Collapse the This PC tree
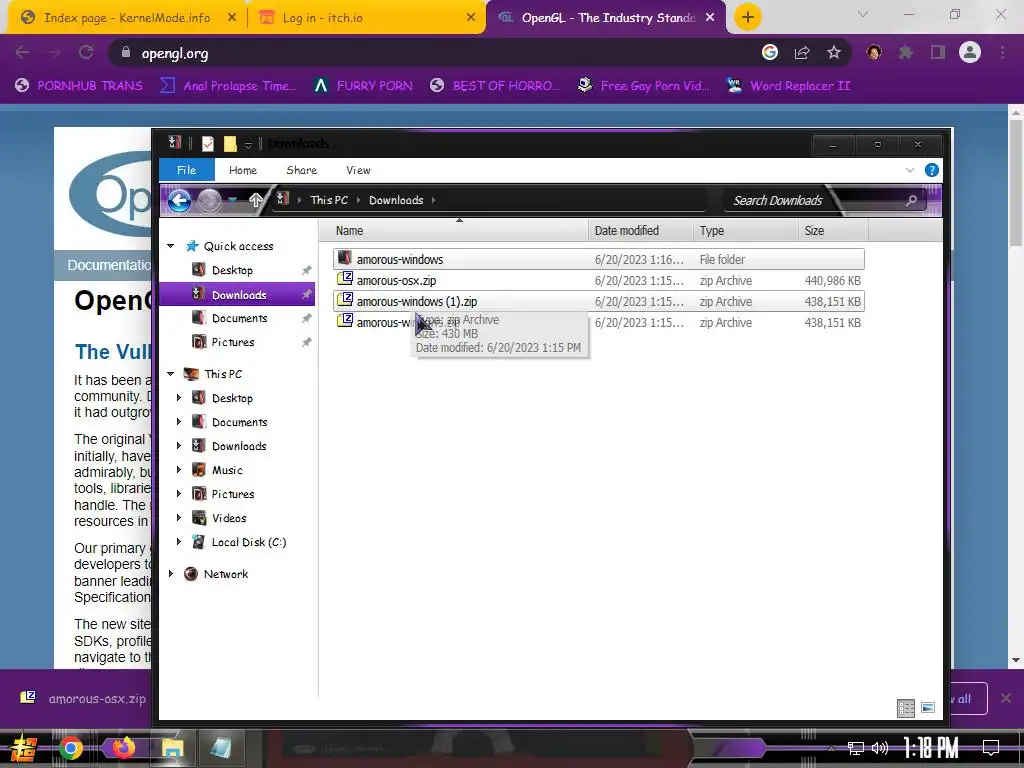The height and width of the screenshot is (768, 1024). click(170, 374)
